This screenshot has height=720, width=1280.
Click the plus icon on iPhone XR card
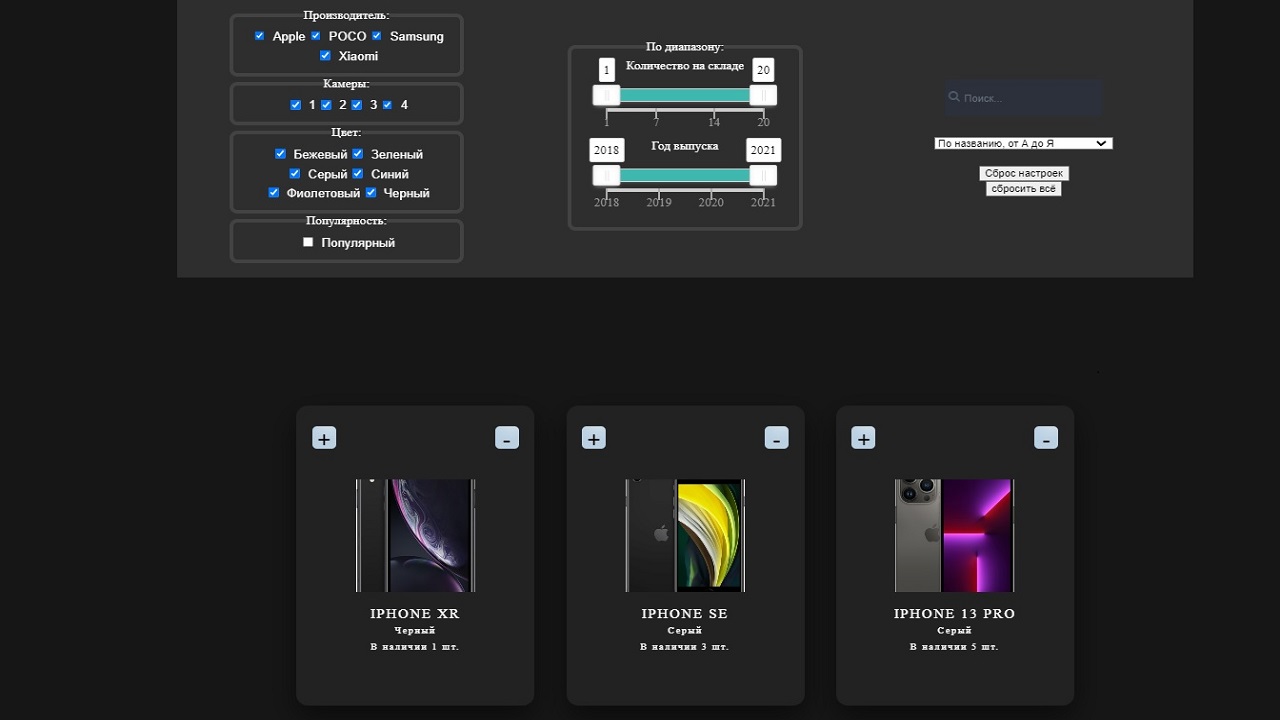pos(324,438)
